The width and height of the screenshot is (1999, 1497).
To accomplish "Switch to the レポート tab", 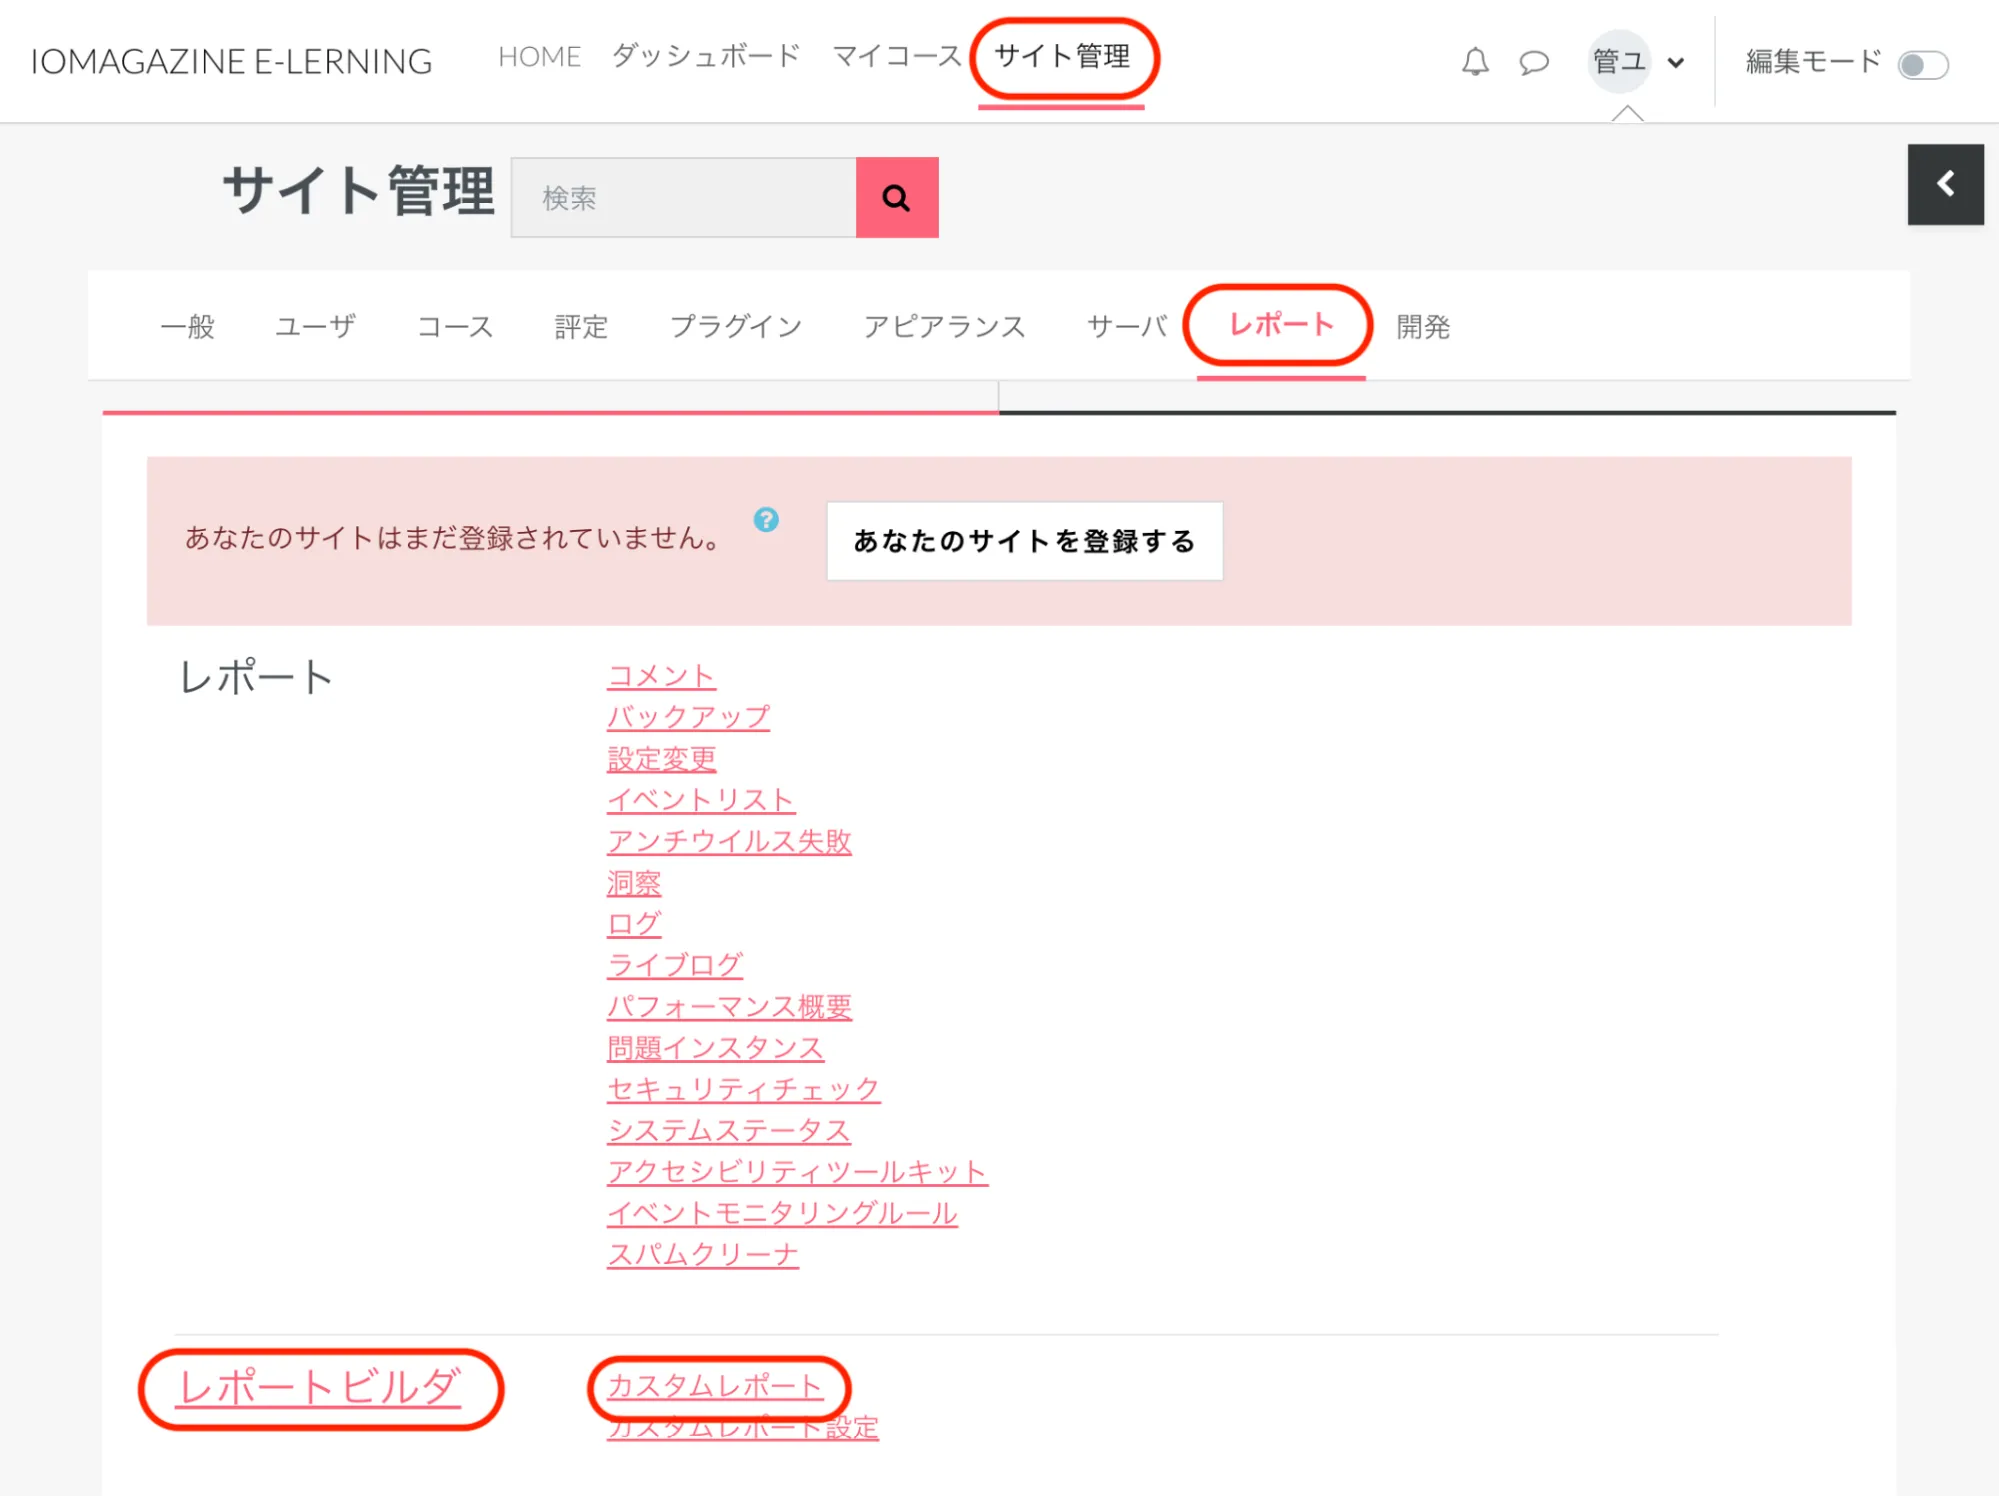I will (1280, 325).
